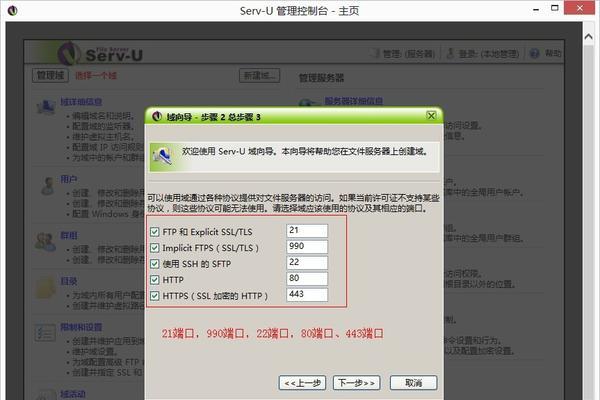Click the blue help question mark icon
This screenshot has height=400, width=600.
point(534,54)
